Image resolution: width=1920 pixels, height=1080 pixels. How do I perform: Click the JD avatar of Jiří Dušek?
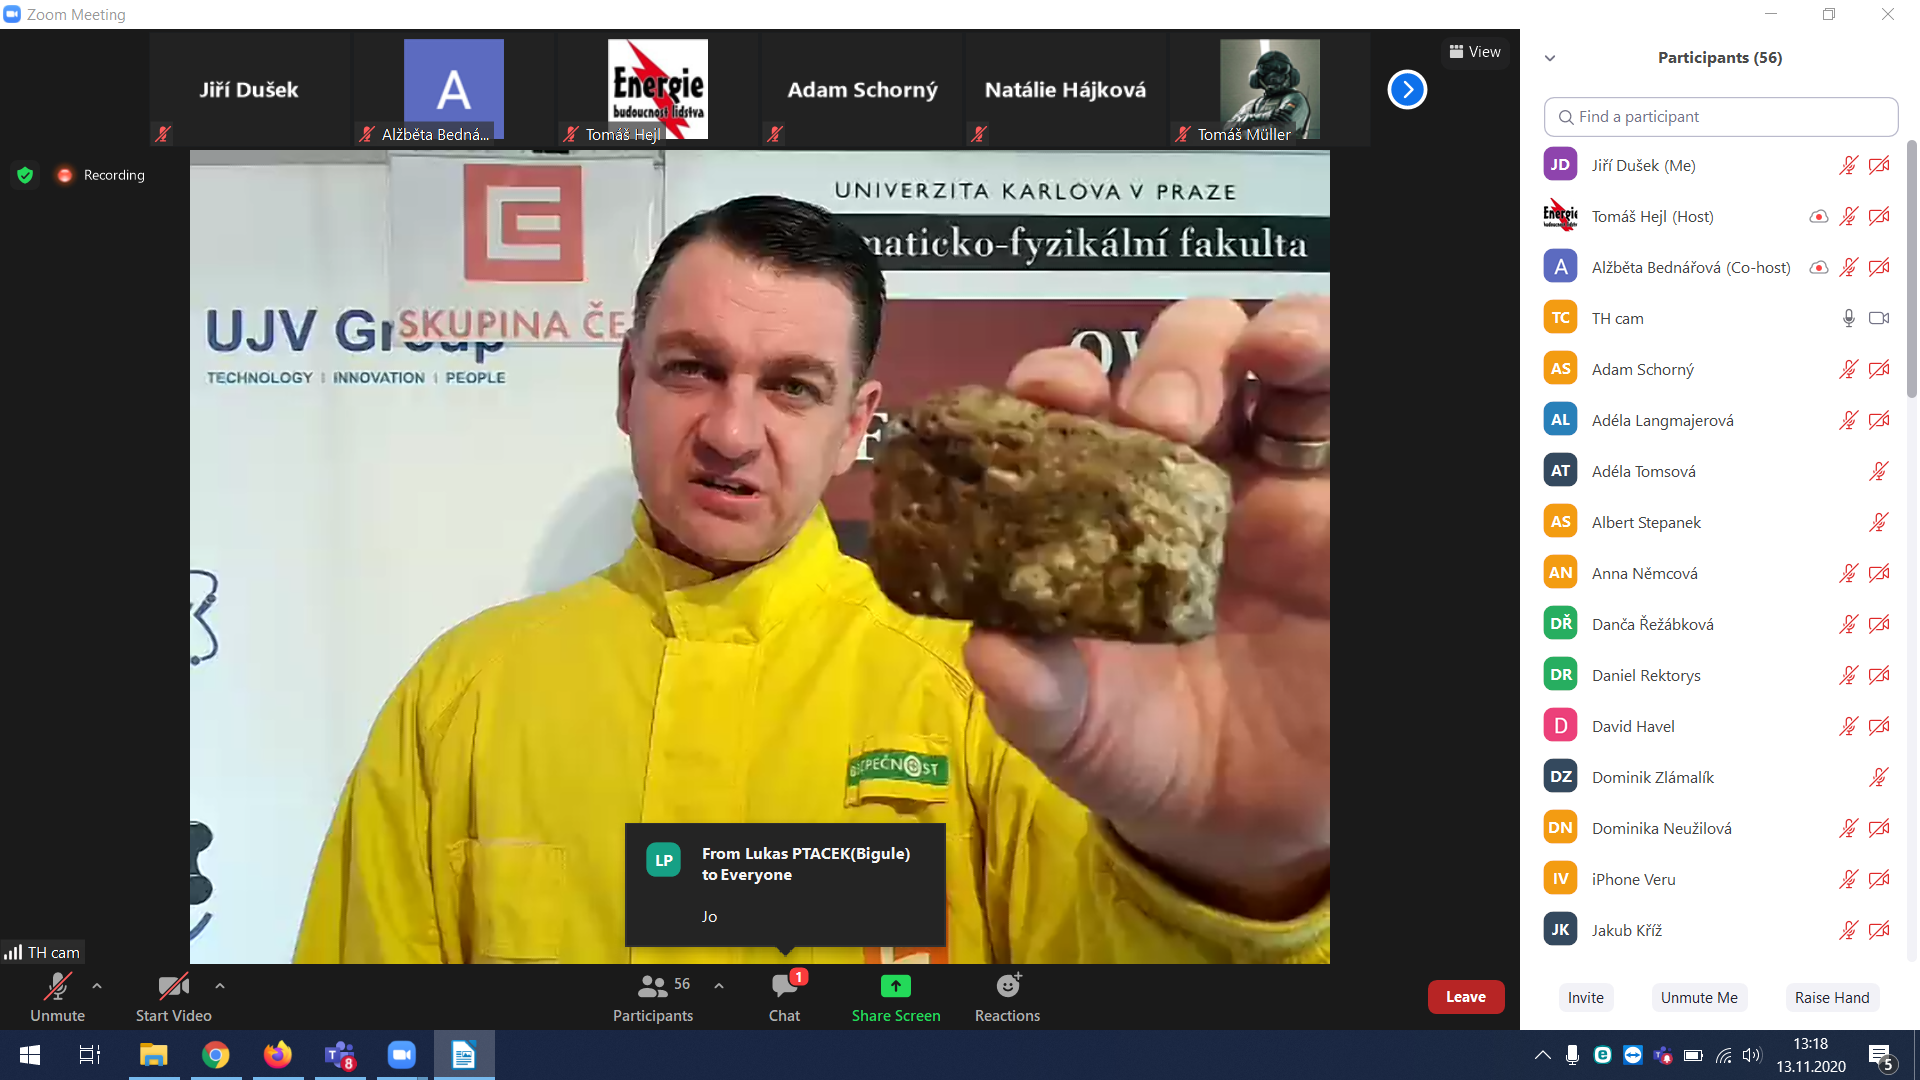click(x=1560, y=166)
